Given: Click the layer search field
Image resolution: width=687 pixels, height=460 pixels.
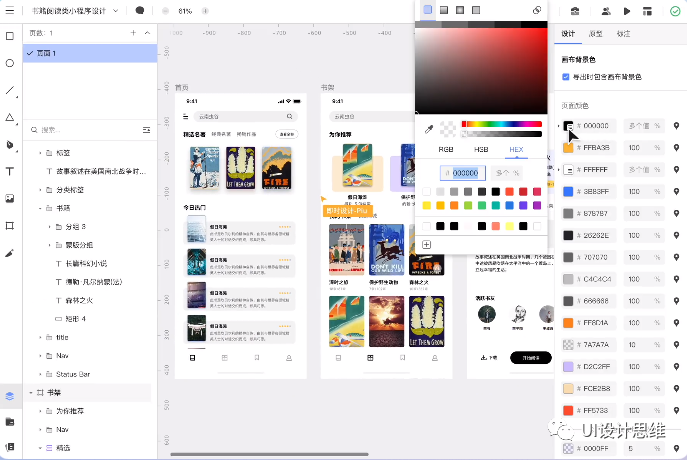Looking at the screenshot, I should point(85,130).
